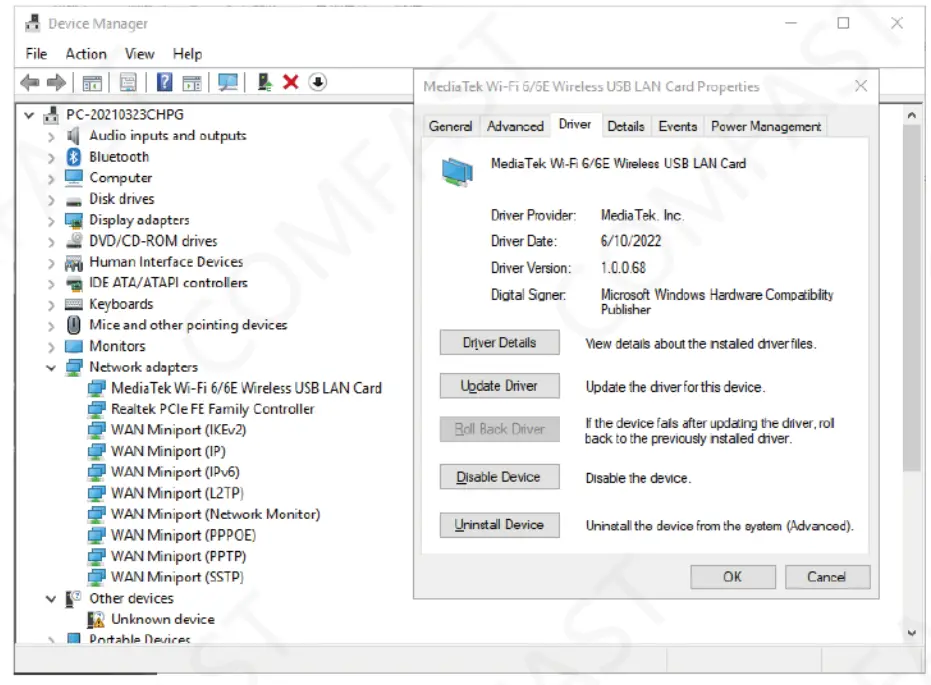
Task: Click the Update Driver button
Action: (499, 385)
